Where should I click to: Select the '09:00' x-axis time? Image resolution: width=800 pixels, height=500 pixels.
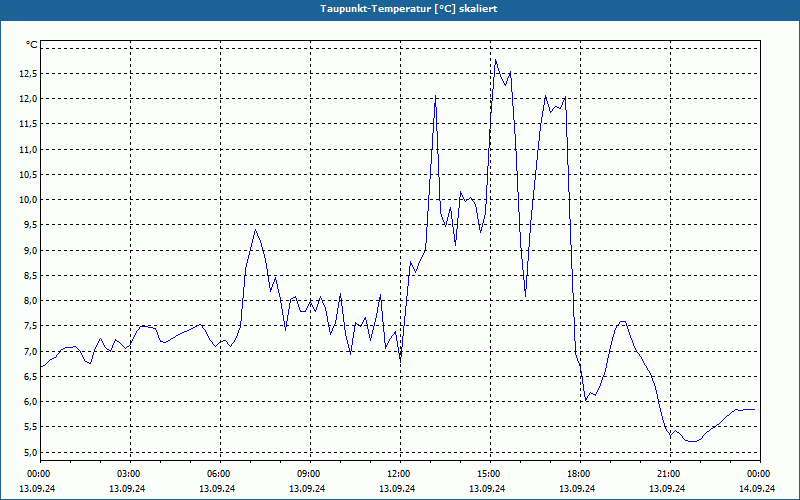pyautogui.click(x=310, y=474)
